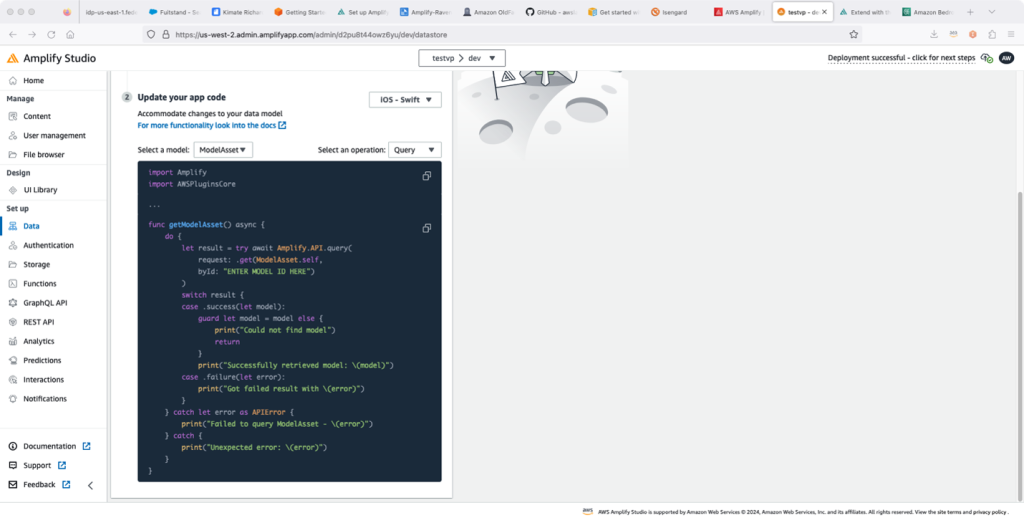Image resolution: width=1024 pixels, height=523 pixels.
Task: Click the browser URL address bar
Action: [x=502, y=35]
